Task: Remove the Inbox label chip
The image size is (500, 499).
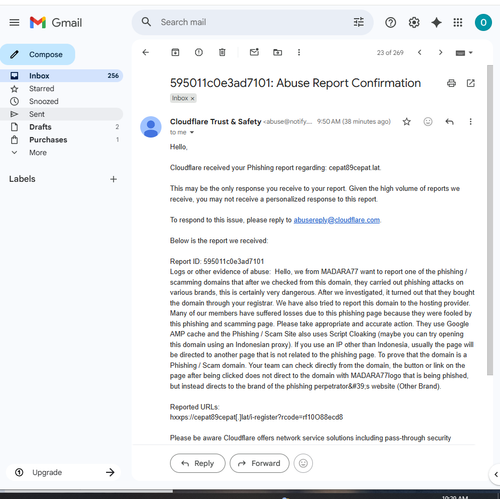Action: tap(192, 98)
